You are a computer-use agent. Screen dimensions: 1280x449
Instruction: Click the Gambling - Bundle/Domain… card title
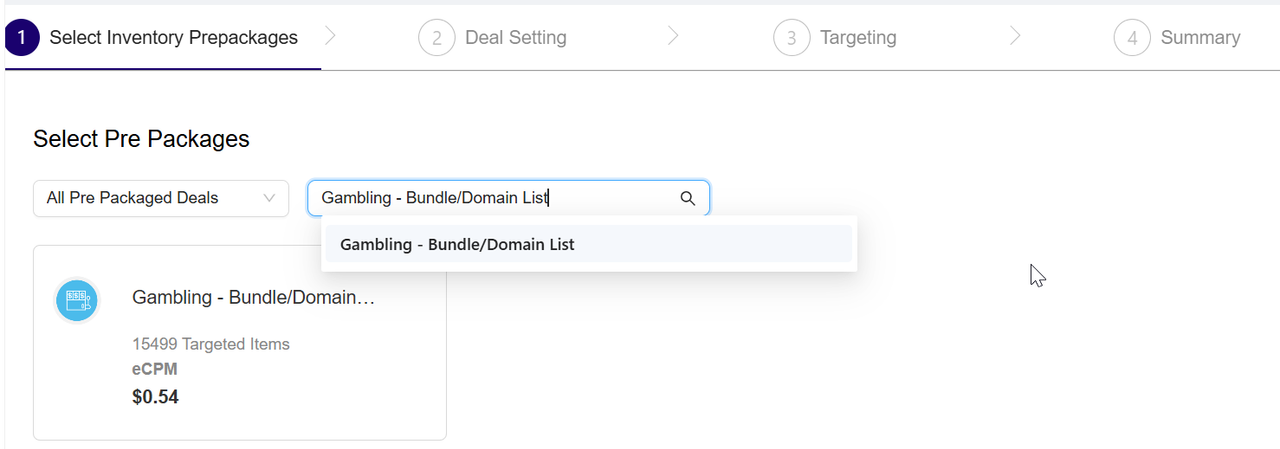tap(254, 297)
